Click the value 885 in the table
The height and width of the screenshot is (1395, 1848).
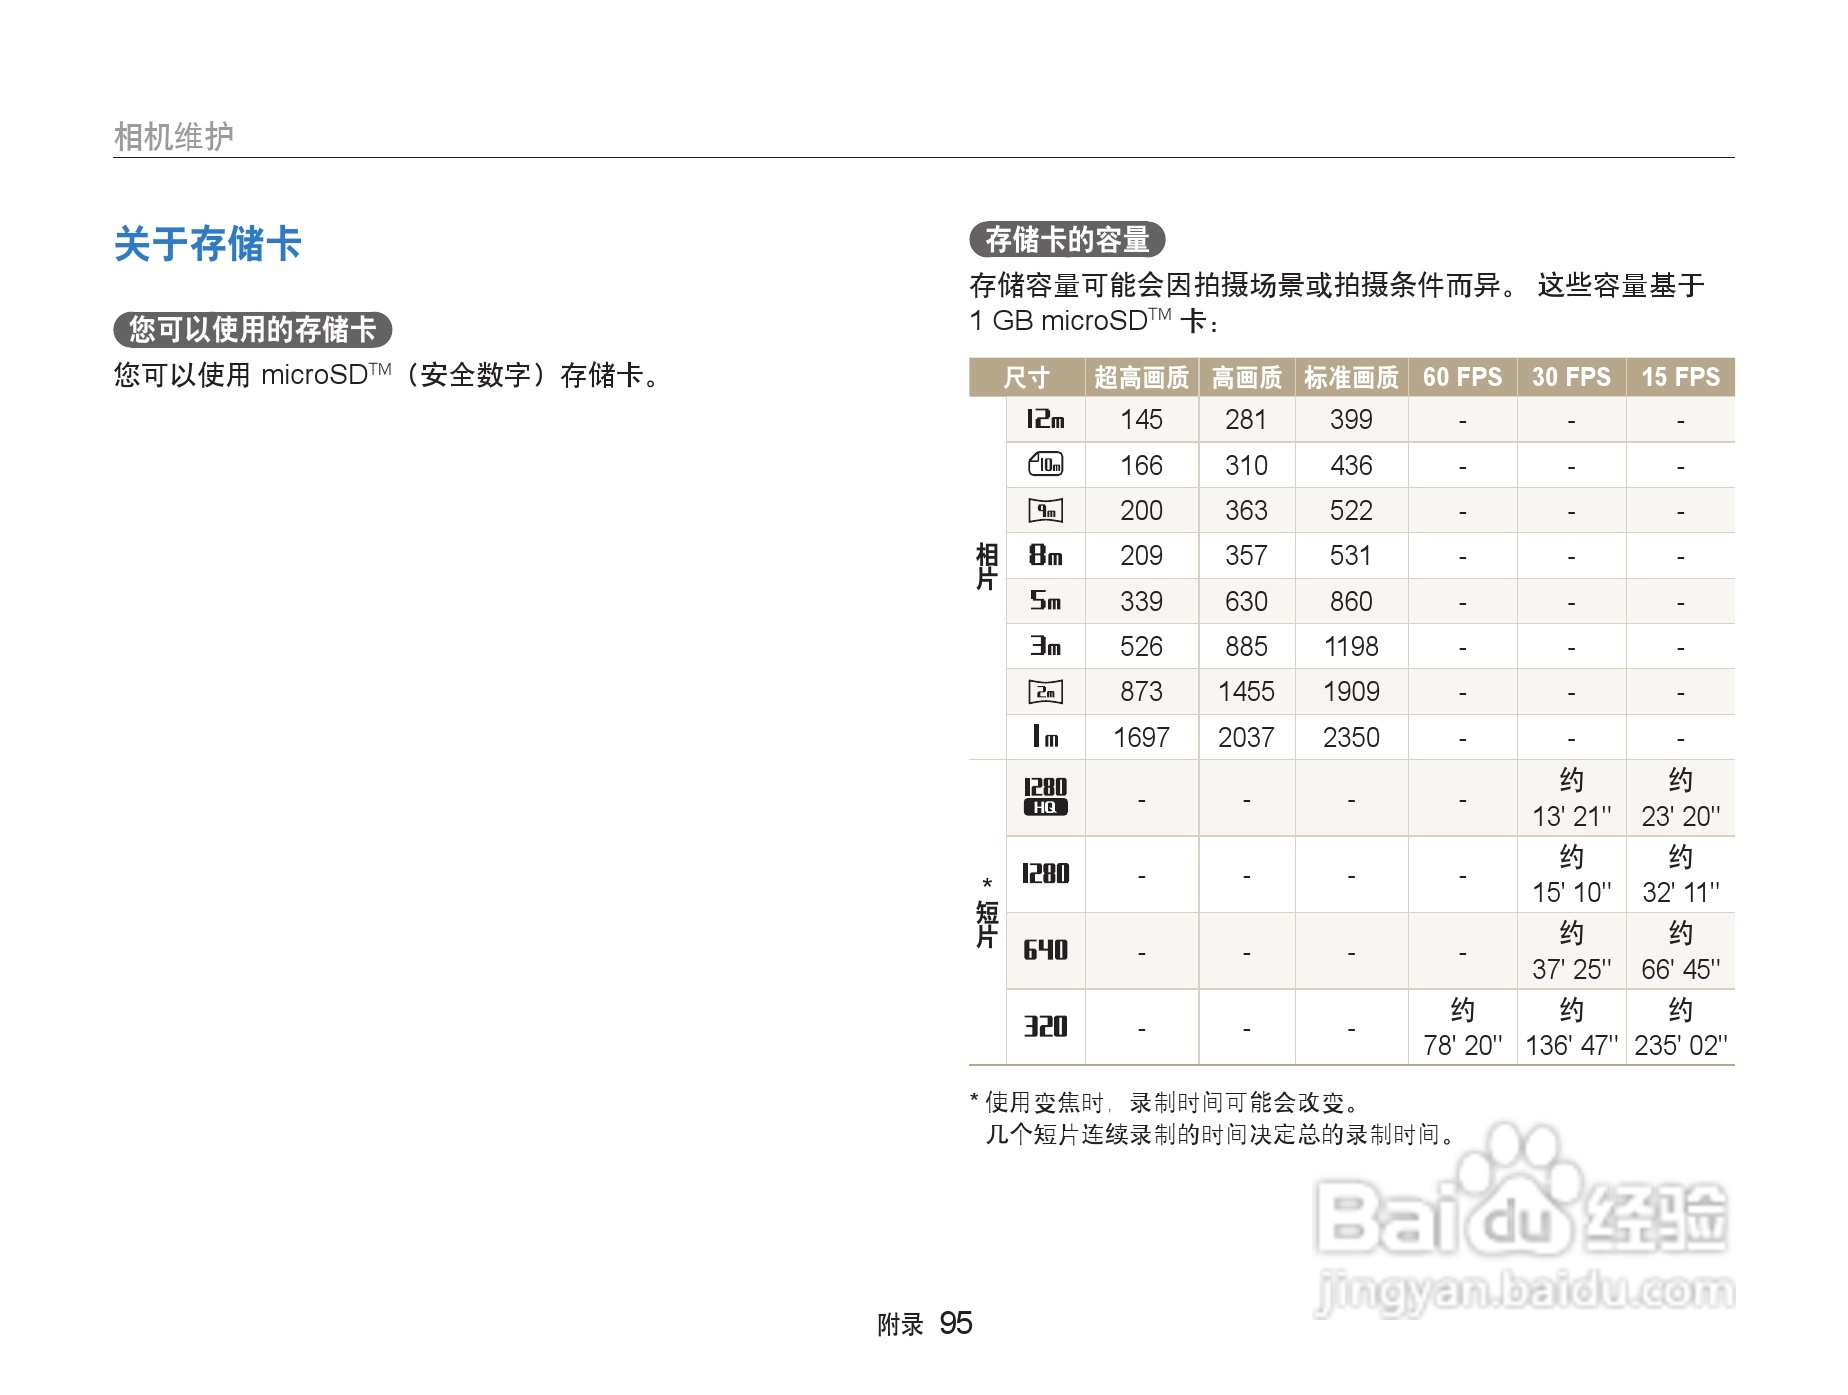point(1246,647)
